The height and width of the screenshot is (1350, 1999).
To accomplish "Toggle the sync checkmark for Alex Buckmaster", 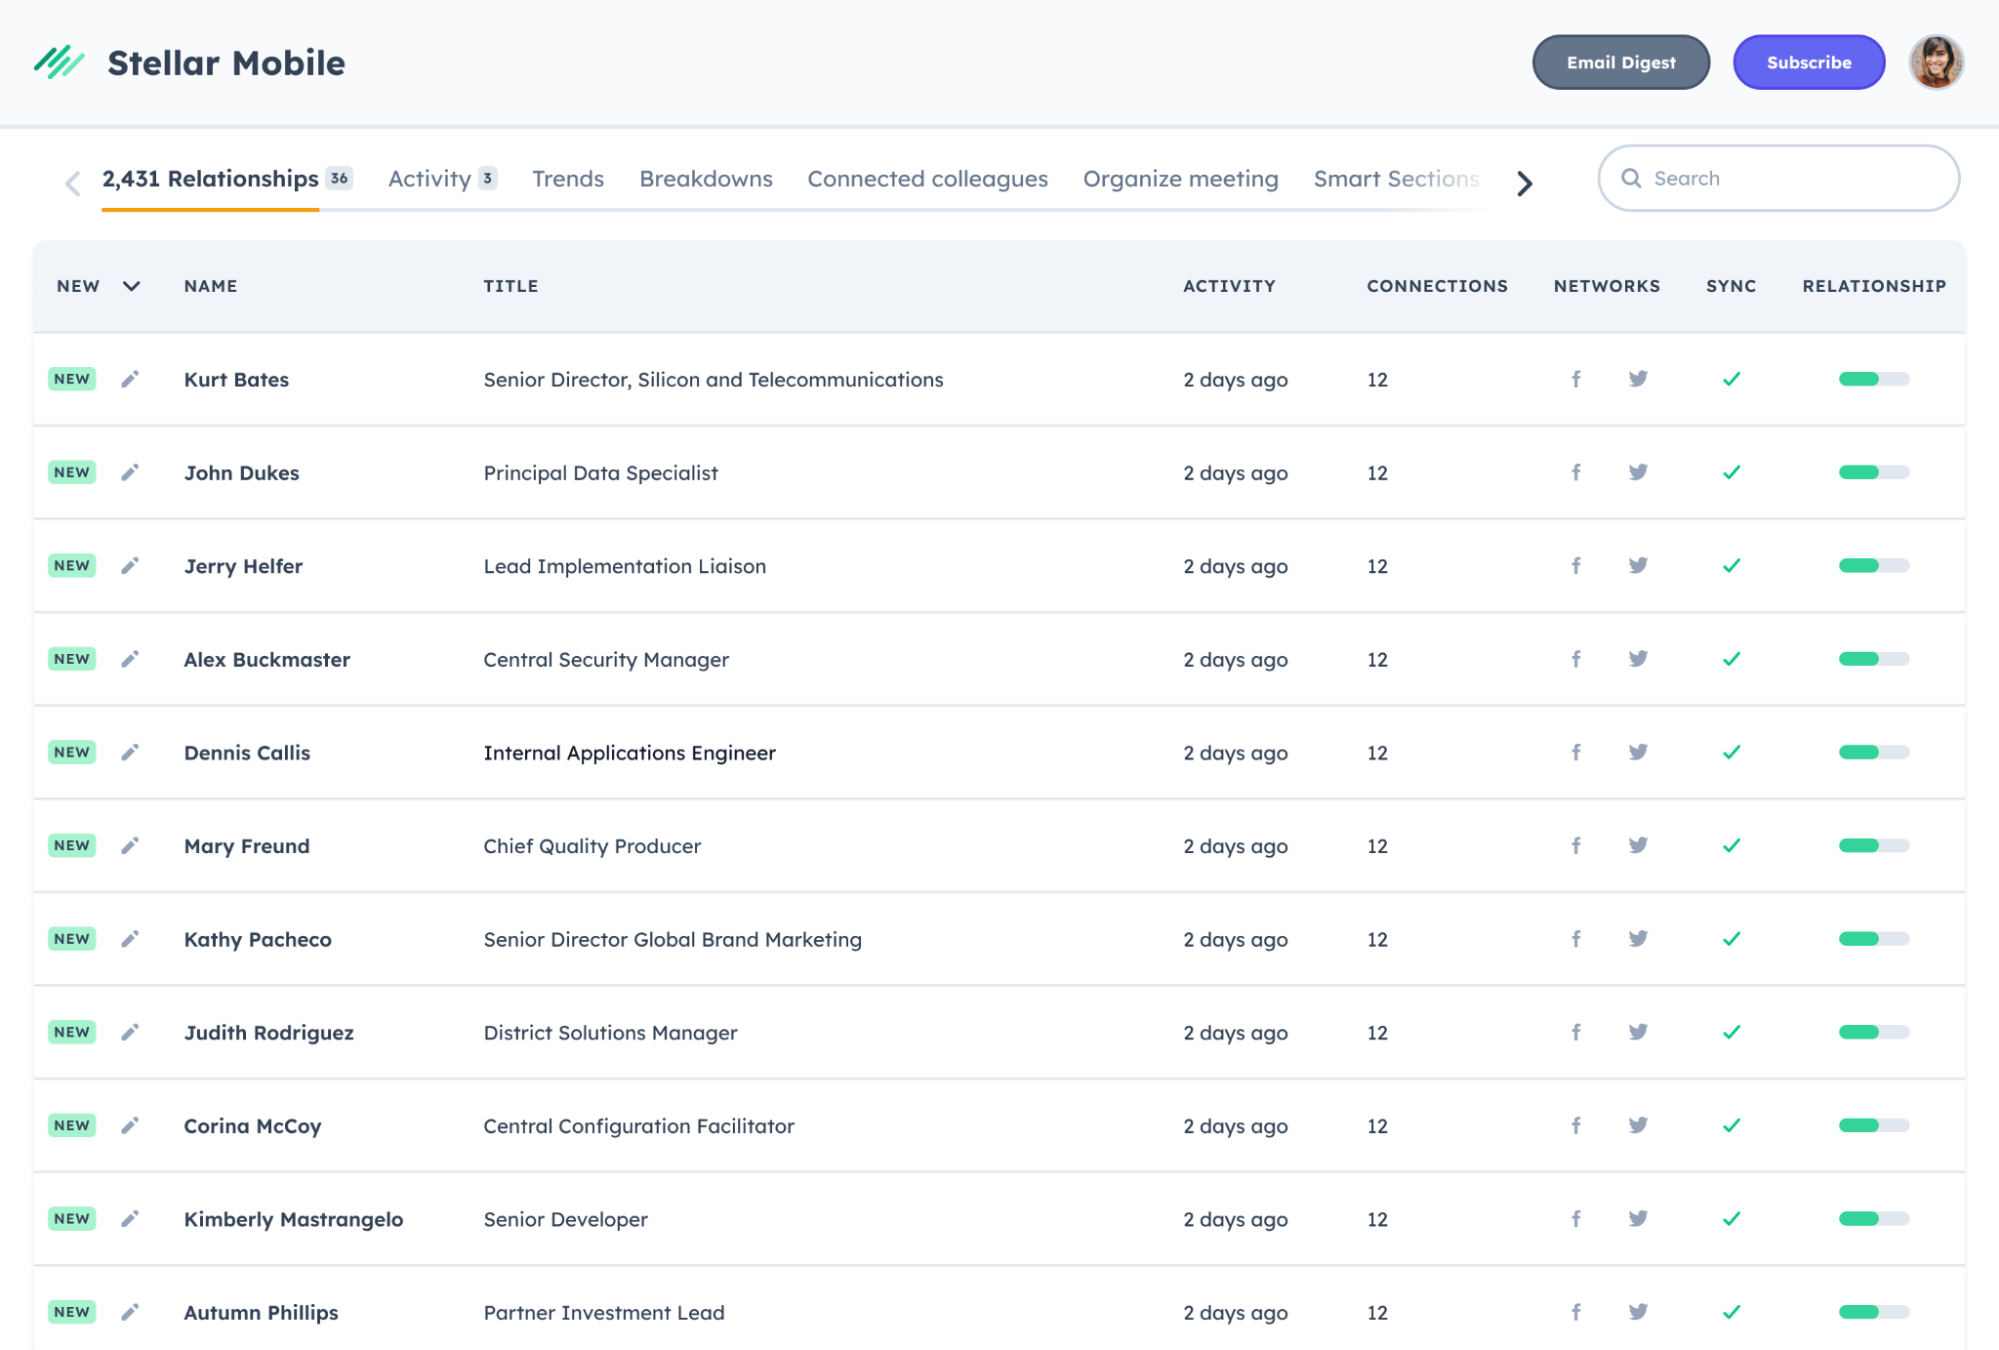I will [1732, 659].
